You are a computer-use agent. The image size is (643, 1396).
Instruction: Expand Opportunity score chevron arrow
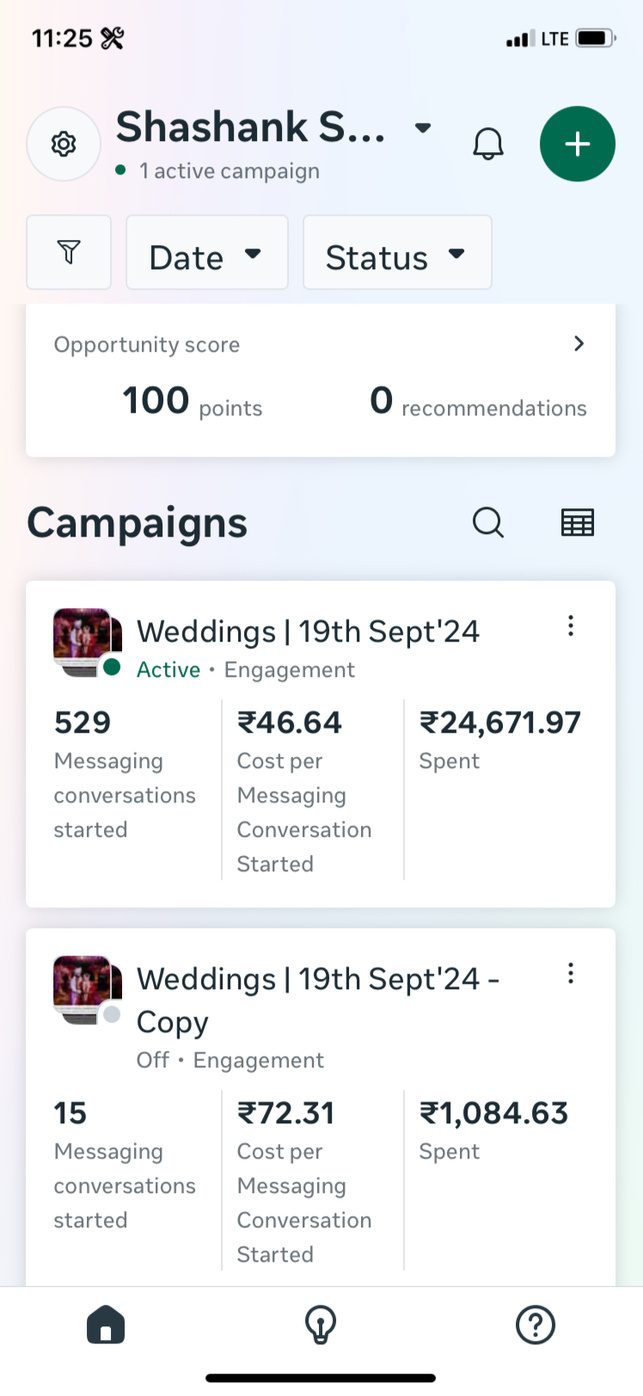(x=579, y=344)
